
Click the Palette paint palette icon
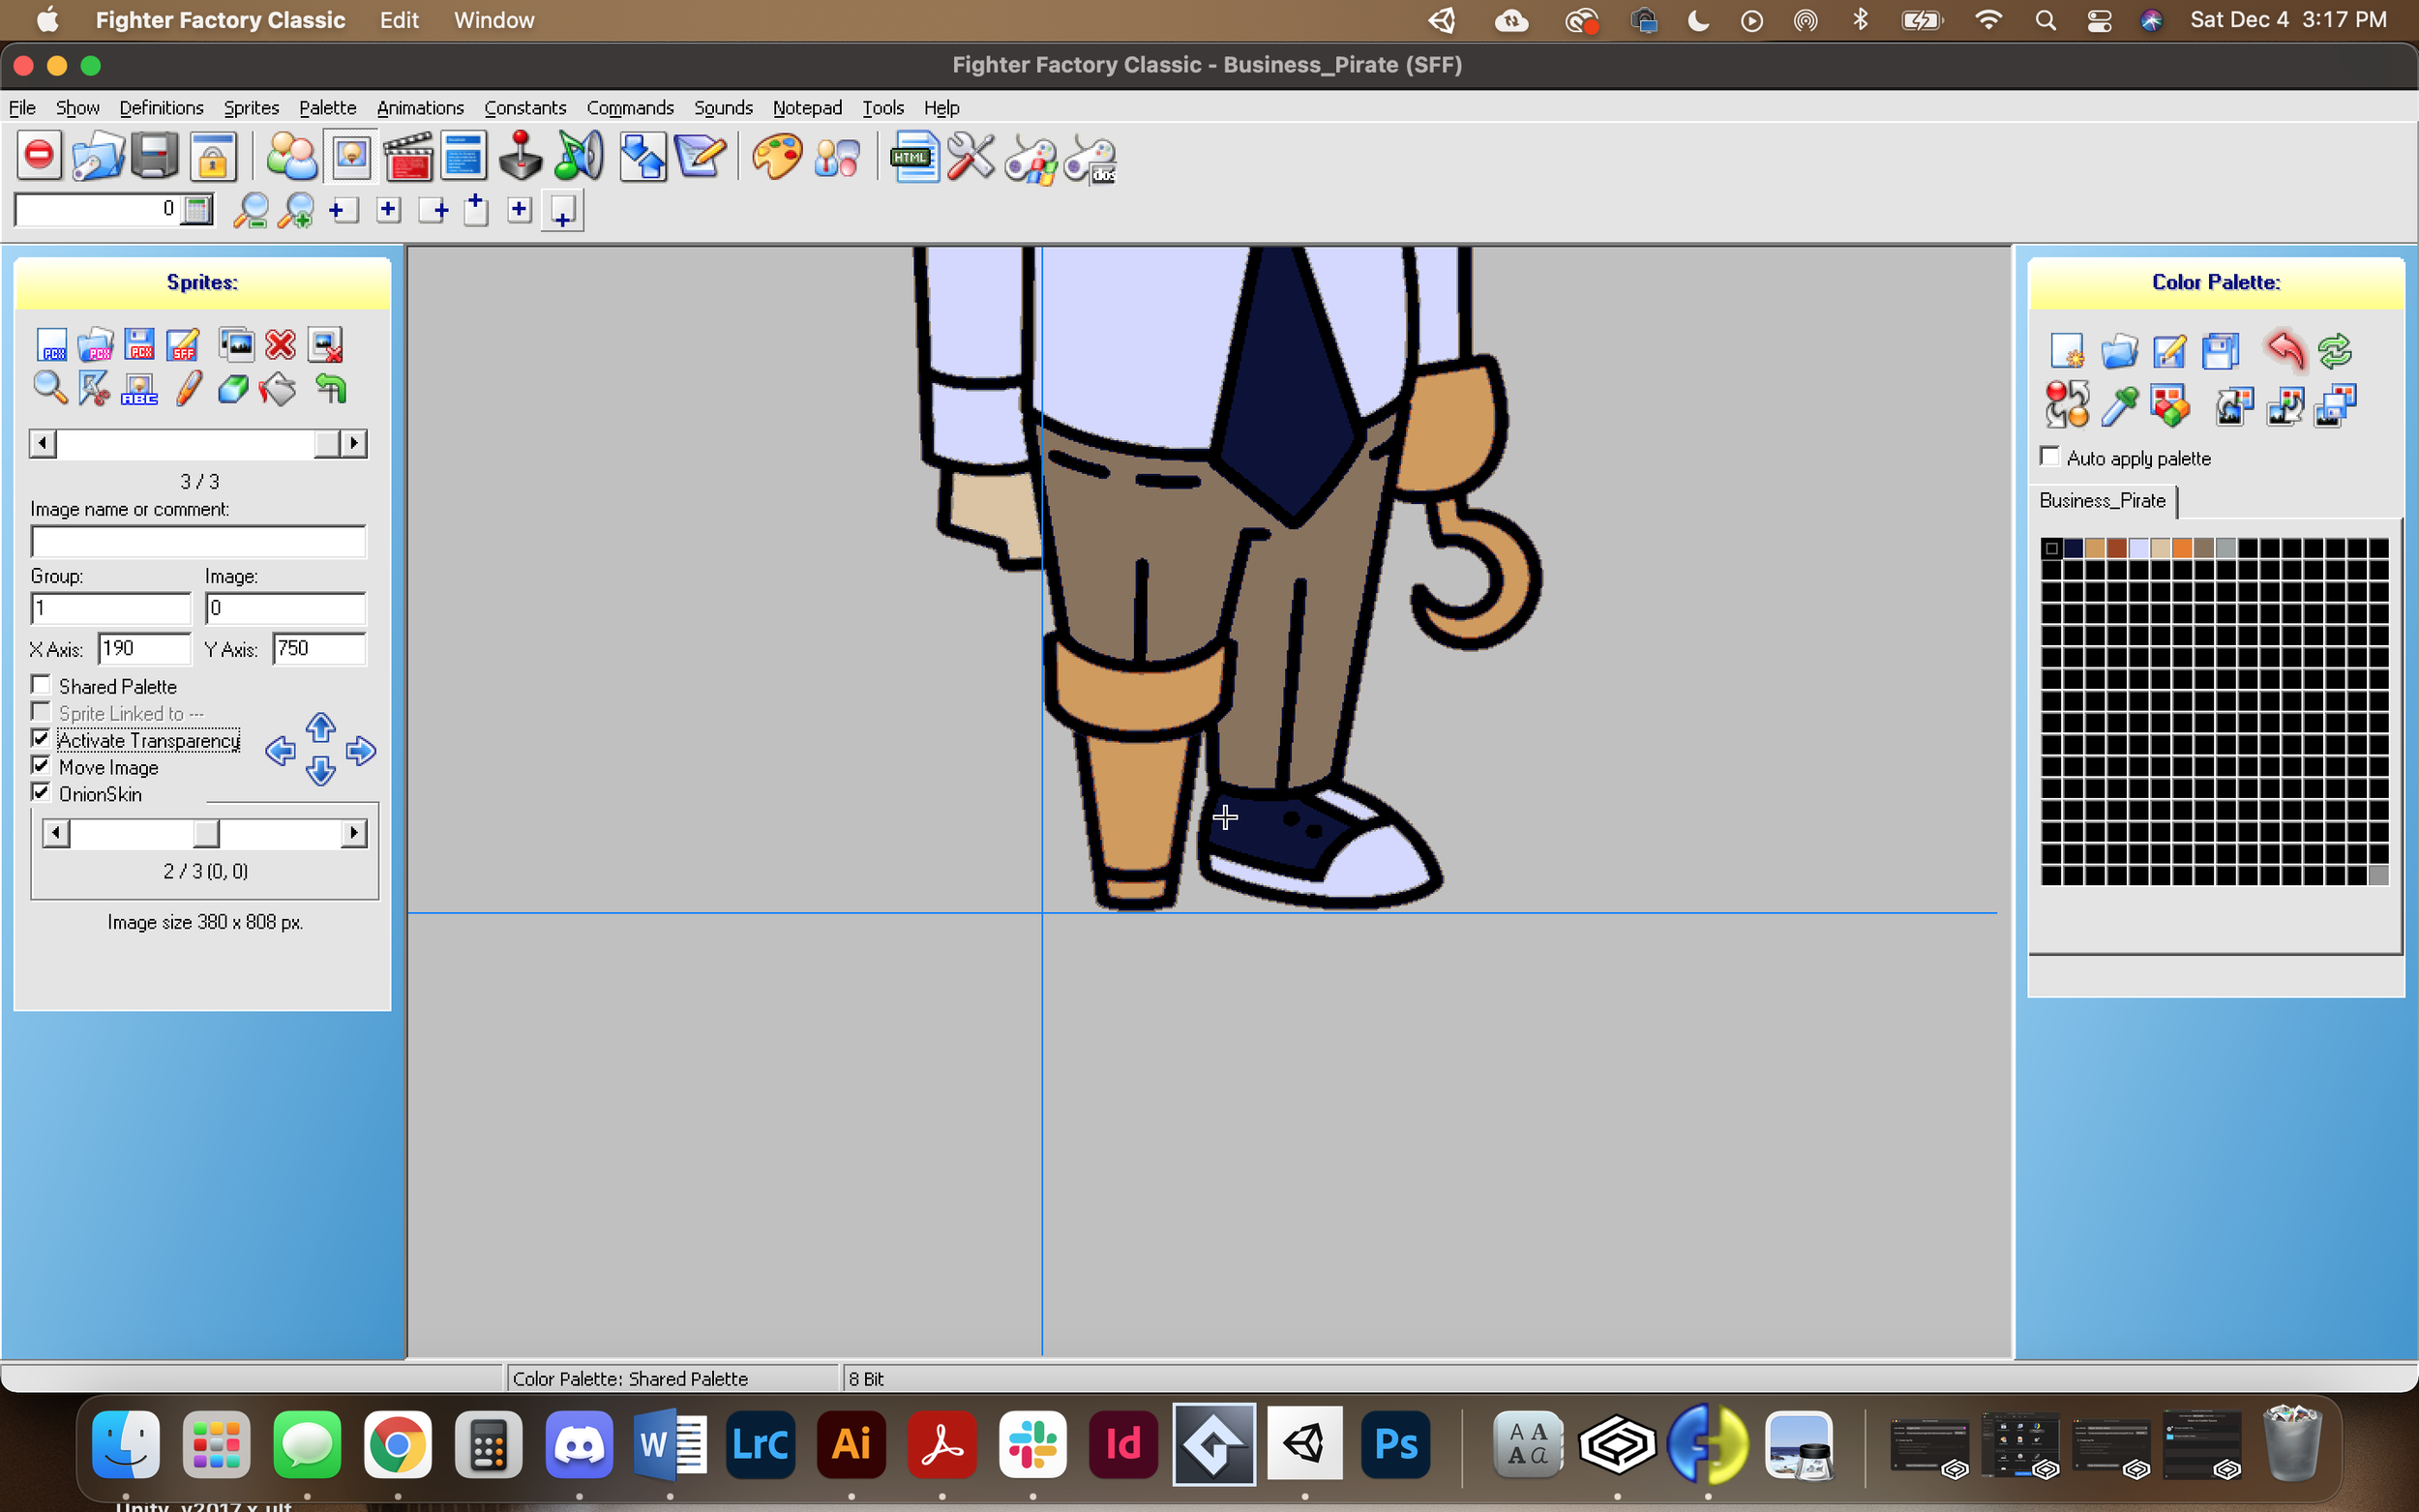(777, 157)
